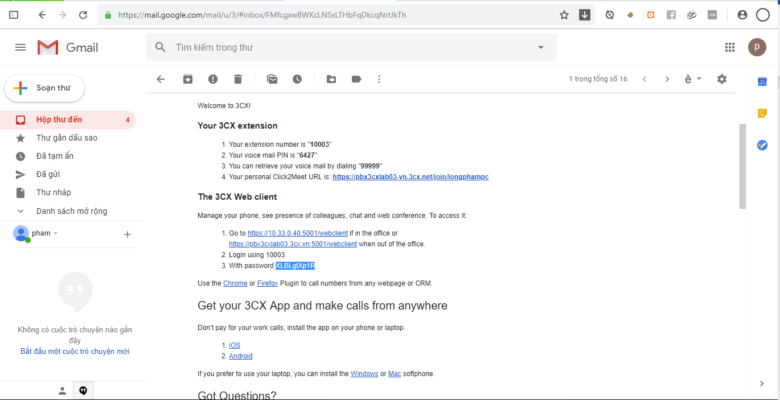Open the Mac softphone link
Image resolution: width=780 pixels, height=400 pixels.
point(394,373)
